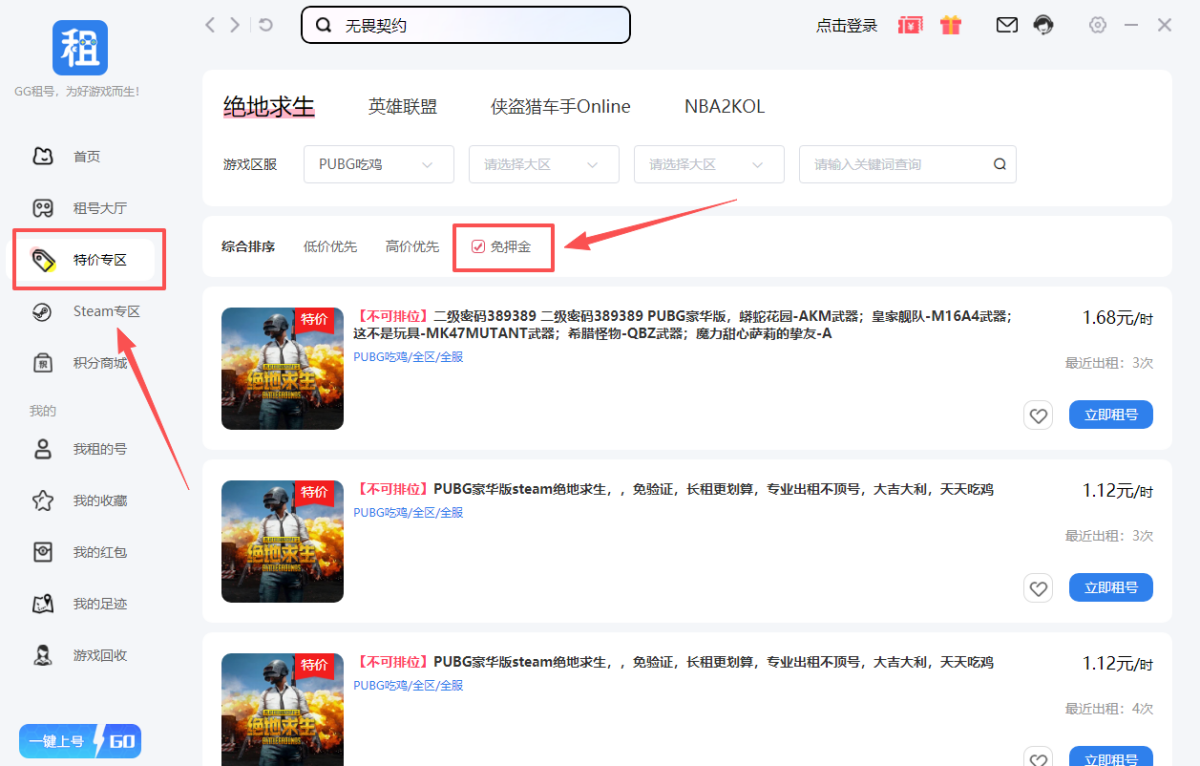
Task: Click 立即租号 for second listing, 3次
Action: coord(1111,588)
